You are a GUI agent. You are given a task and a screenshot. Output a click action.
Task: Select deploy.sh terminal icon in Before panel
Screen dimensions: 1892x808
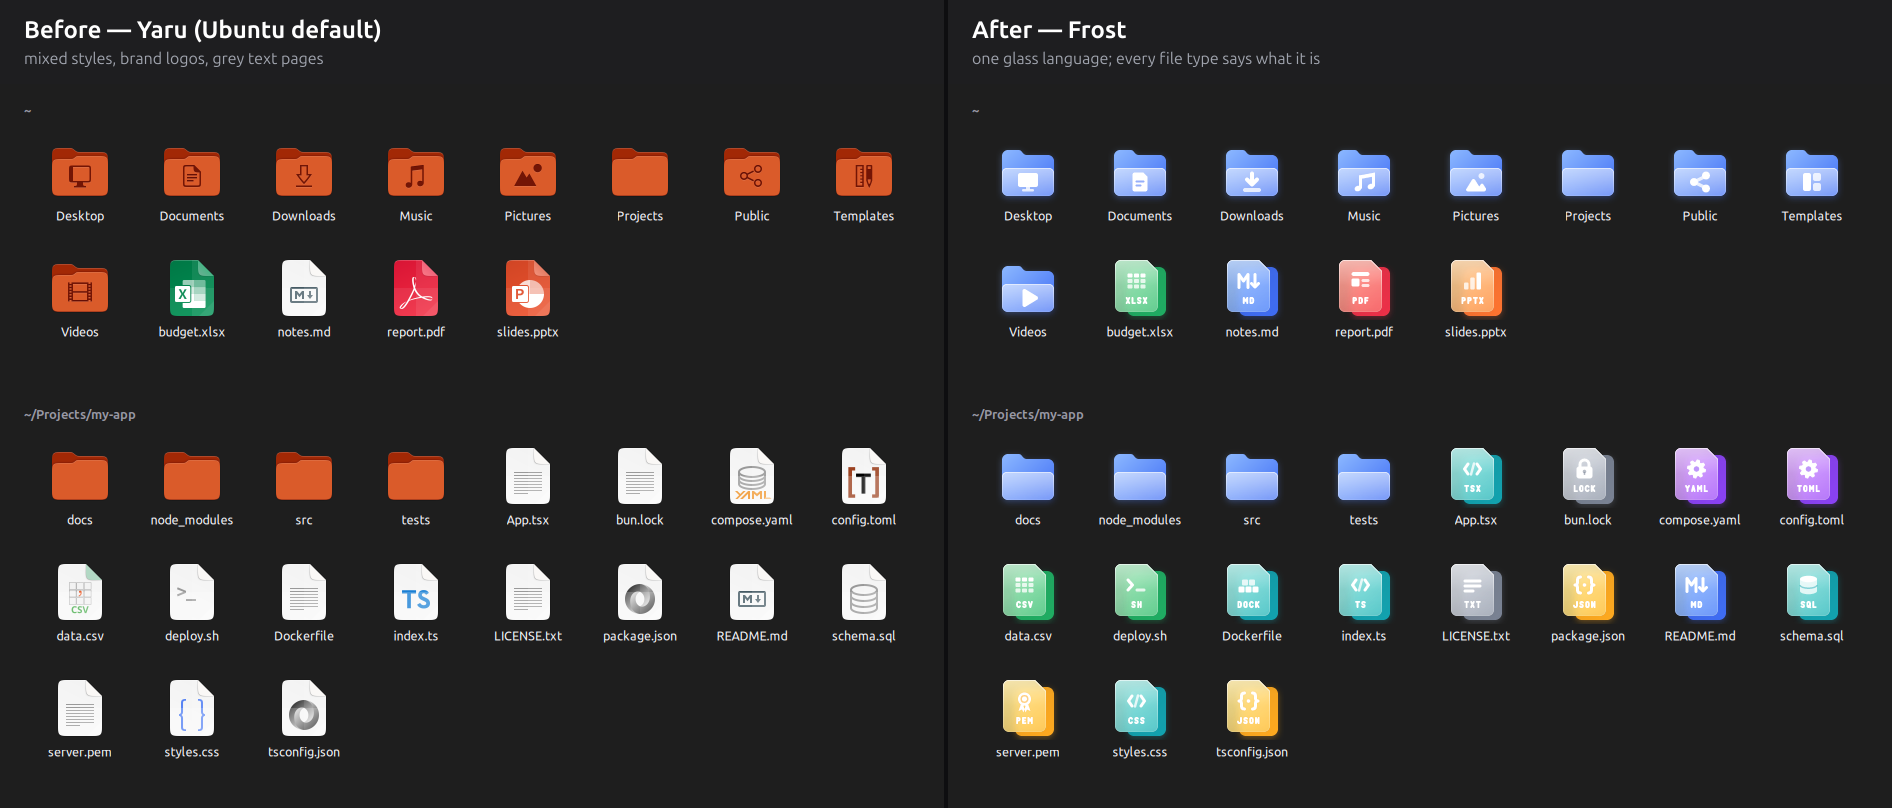click(x=192, y=592)
